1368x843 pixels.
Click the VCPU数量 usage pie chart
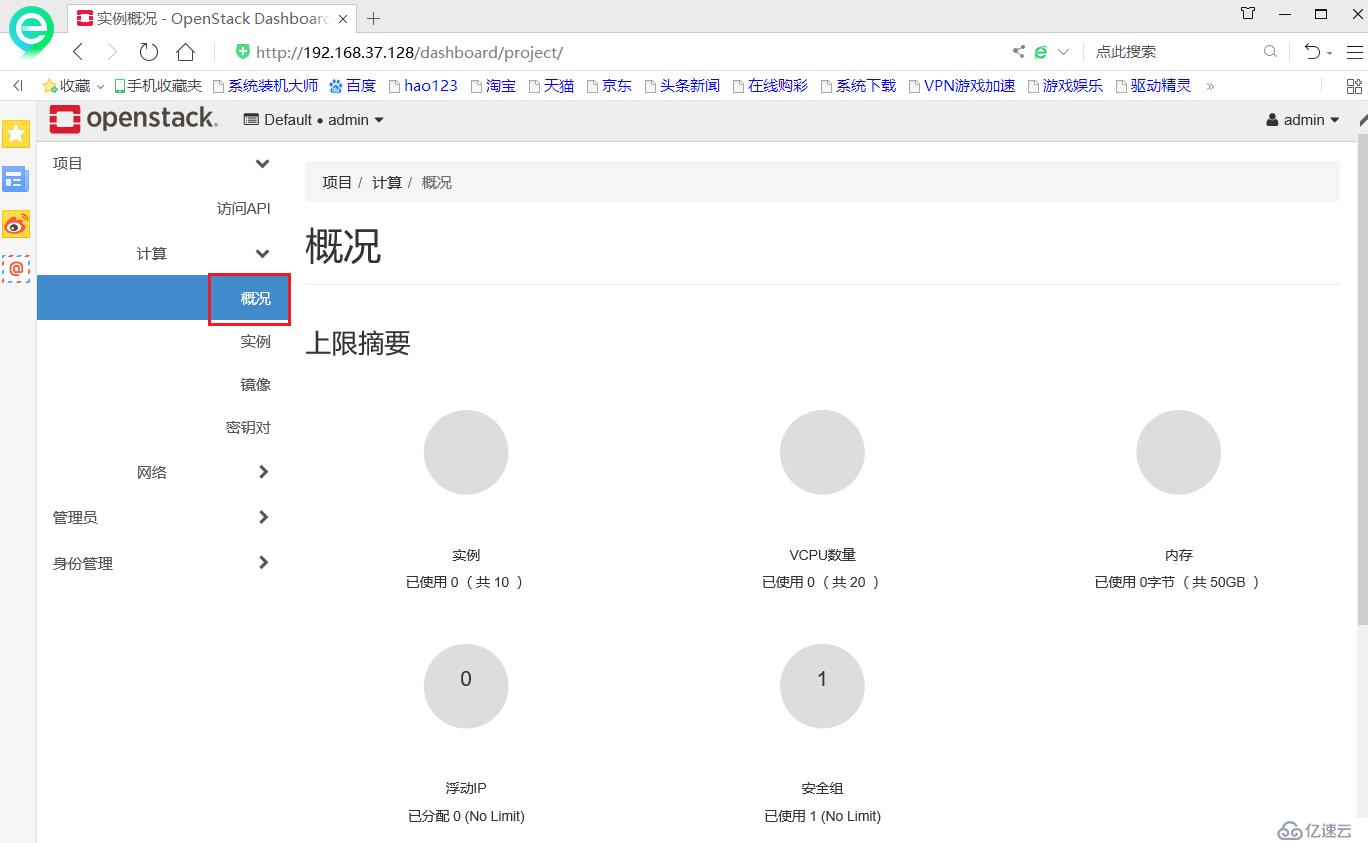coord(822,452)
